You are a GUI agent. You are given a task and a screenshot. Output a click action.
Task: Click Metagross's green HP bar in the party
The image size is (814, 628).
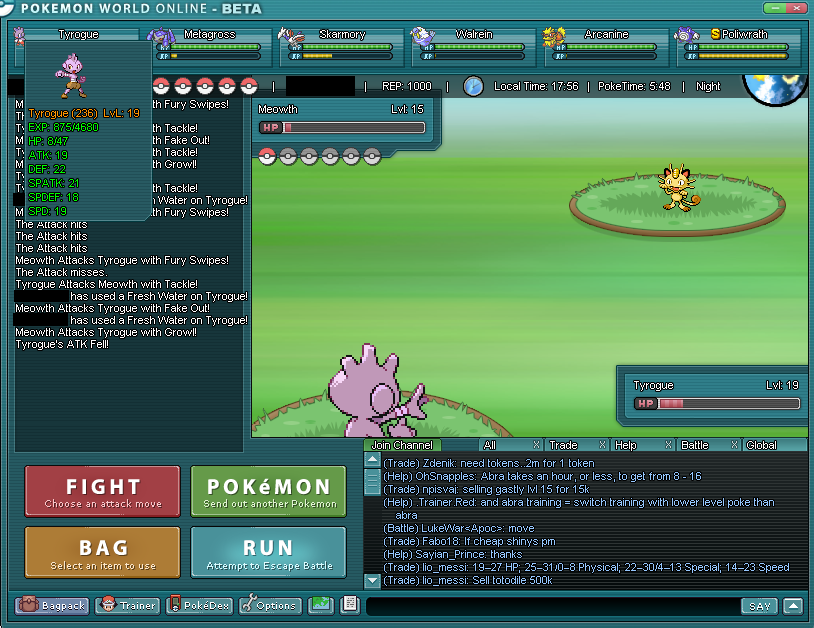pyautogui.click(x=210, y=47)
